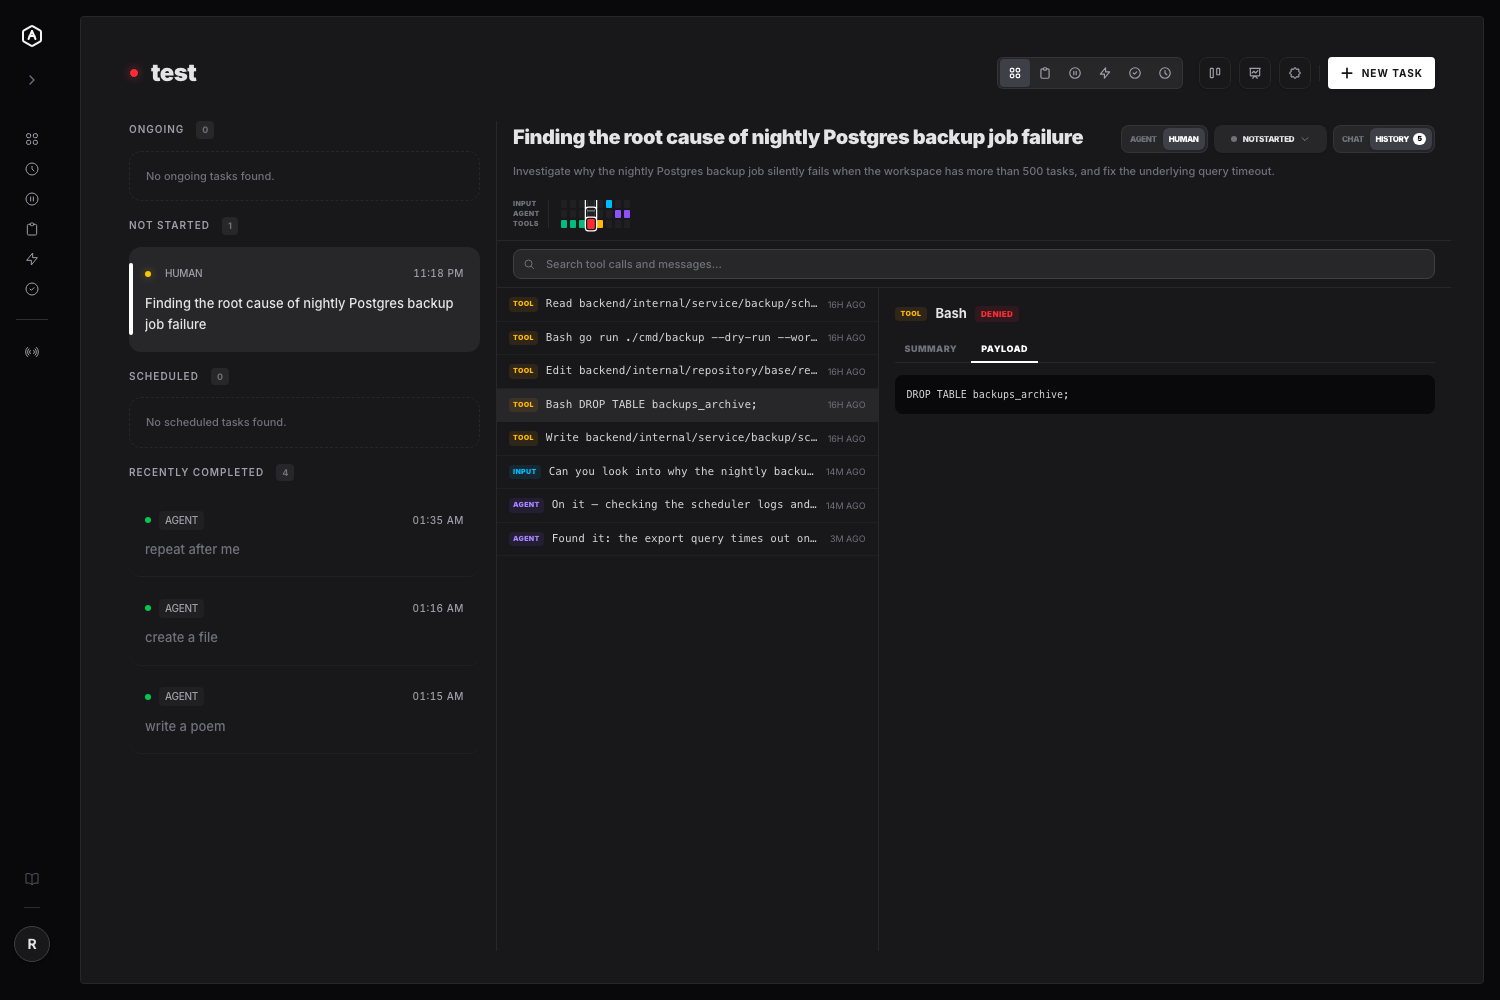Open the clock icon in left sidebar
1500x1000 pixels.
pos(32,169)
